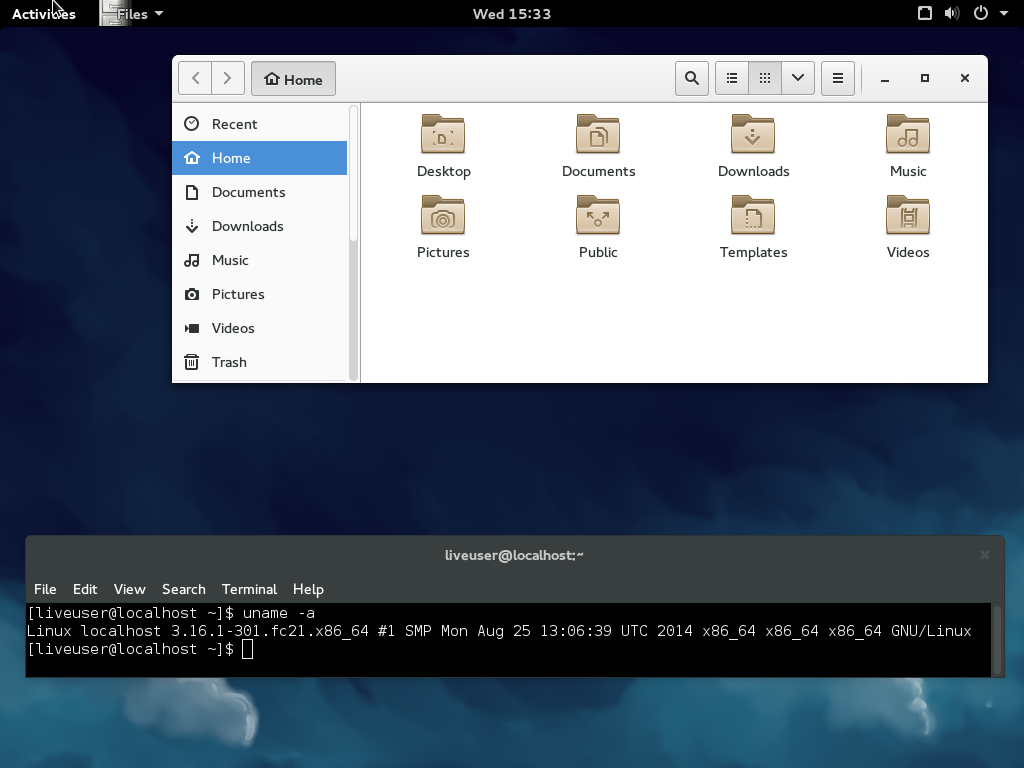Open the Files application menu in top bar
Image resolution: width=1024 pixels, height=768 pixels.
(130, 13)
